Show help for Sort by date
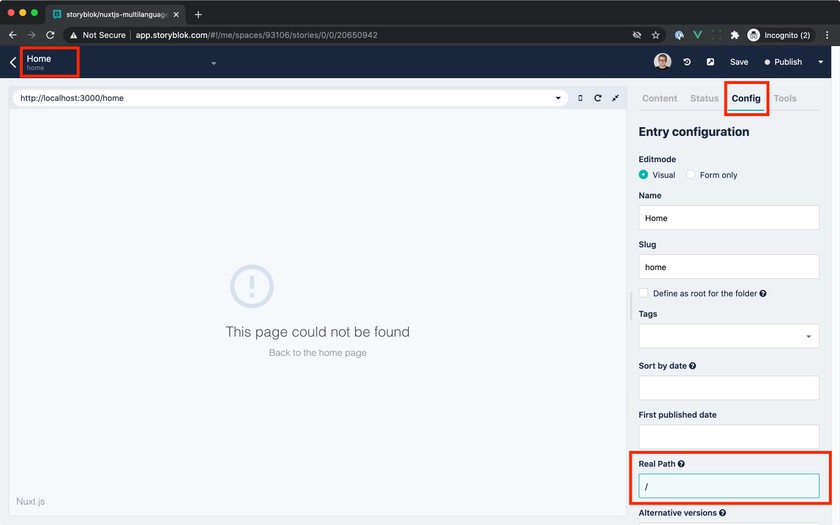This screenshot has height=525, width=840. click(693, 366)
